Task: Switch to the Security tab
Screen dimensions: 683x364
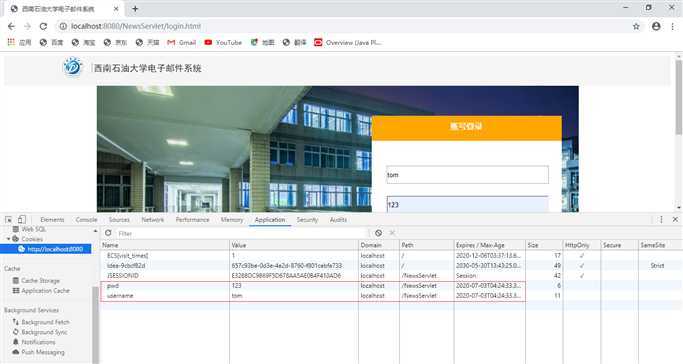Action: tap(308, 219)
